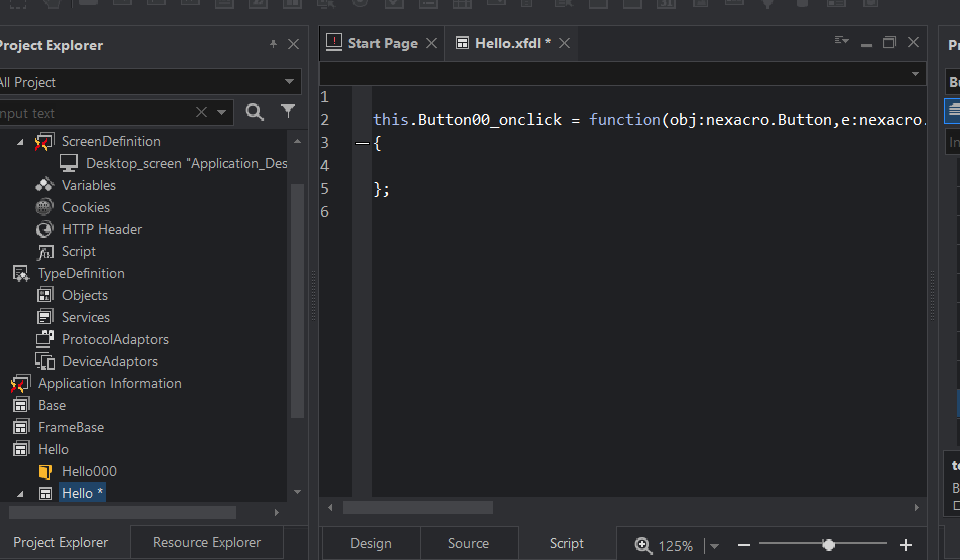Select the HTTP Header tree item
960x560 pixels.
tap(102, 230)
